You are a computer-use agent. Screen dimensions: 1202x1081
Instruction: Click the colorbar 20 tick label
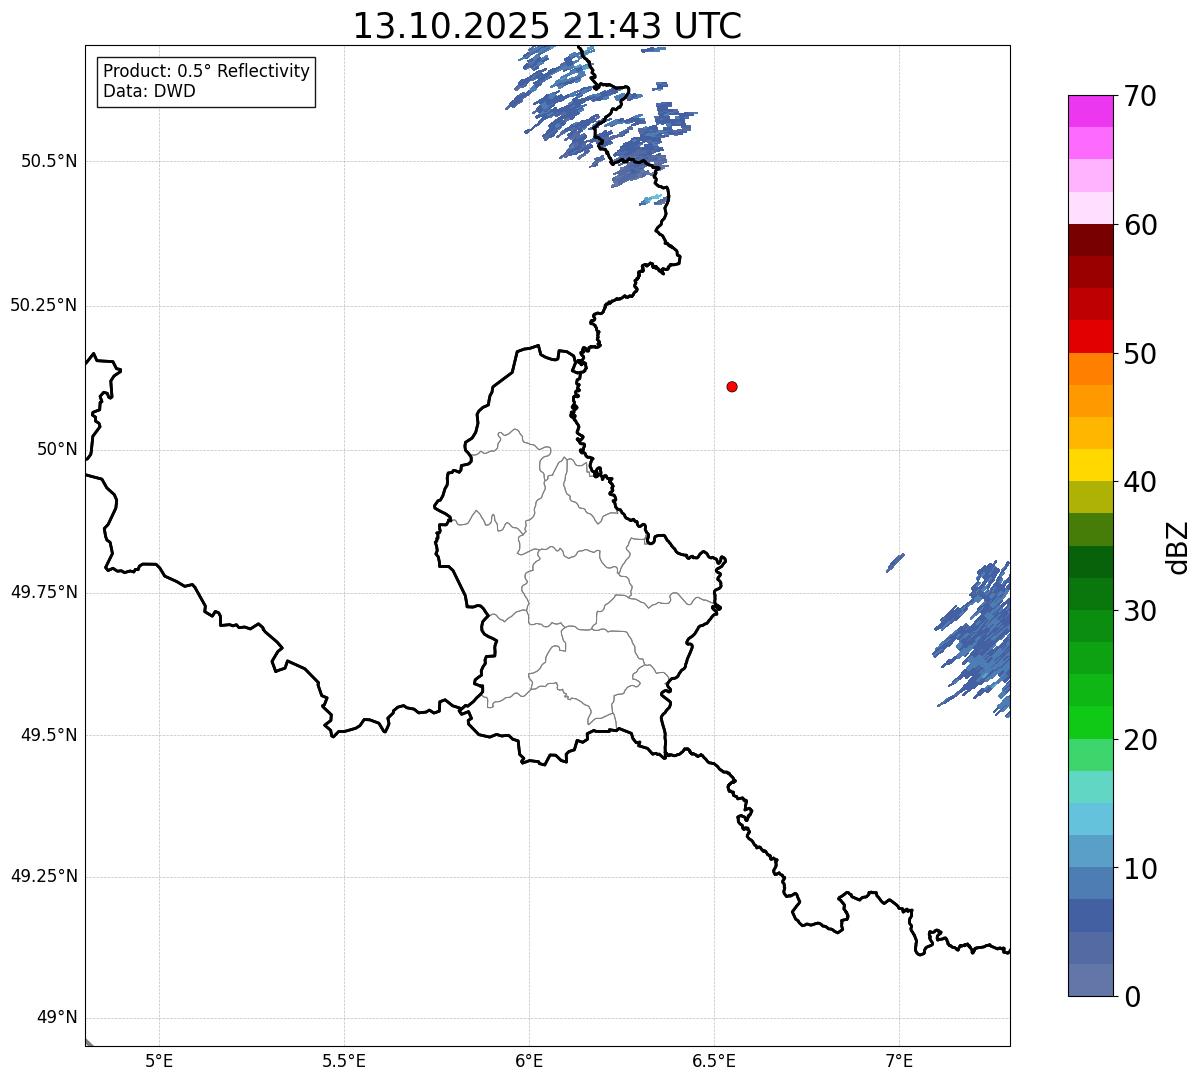1140,740
